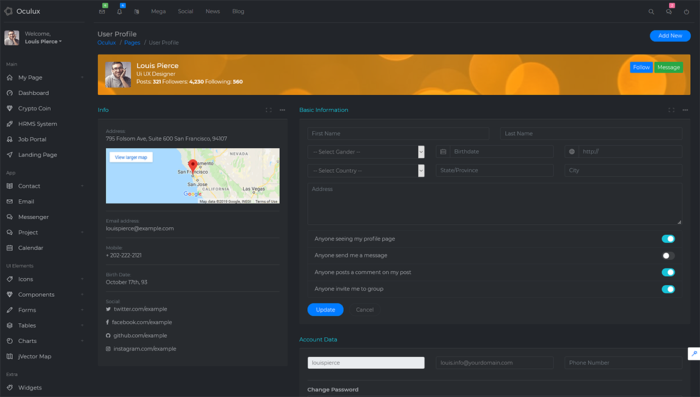700x397 pixels.
Task: Click the green Message button
Action: (668, 67)
